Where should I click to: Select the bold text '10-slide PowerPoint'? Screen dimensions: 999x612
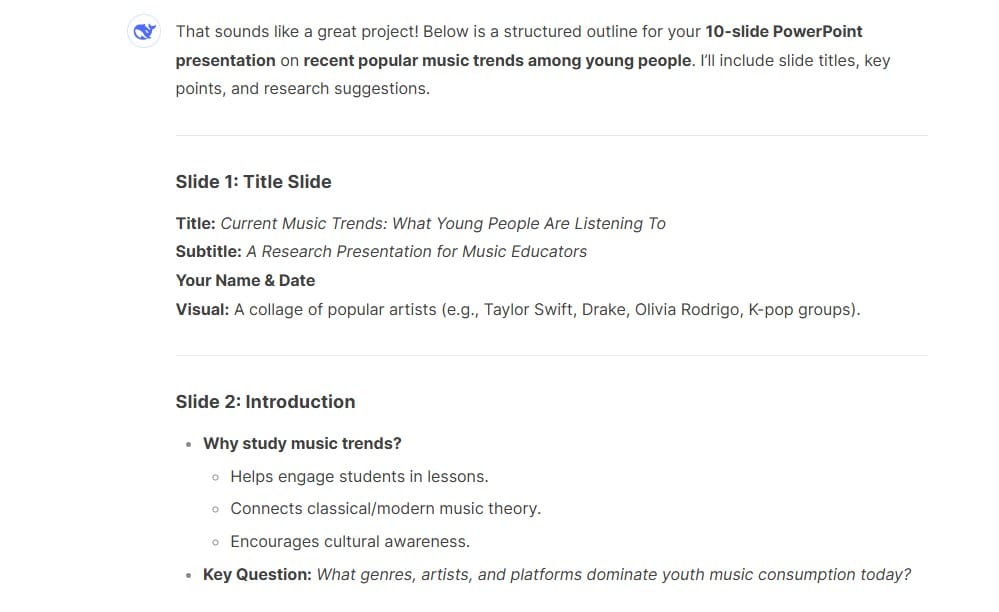[784, 32]
